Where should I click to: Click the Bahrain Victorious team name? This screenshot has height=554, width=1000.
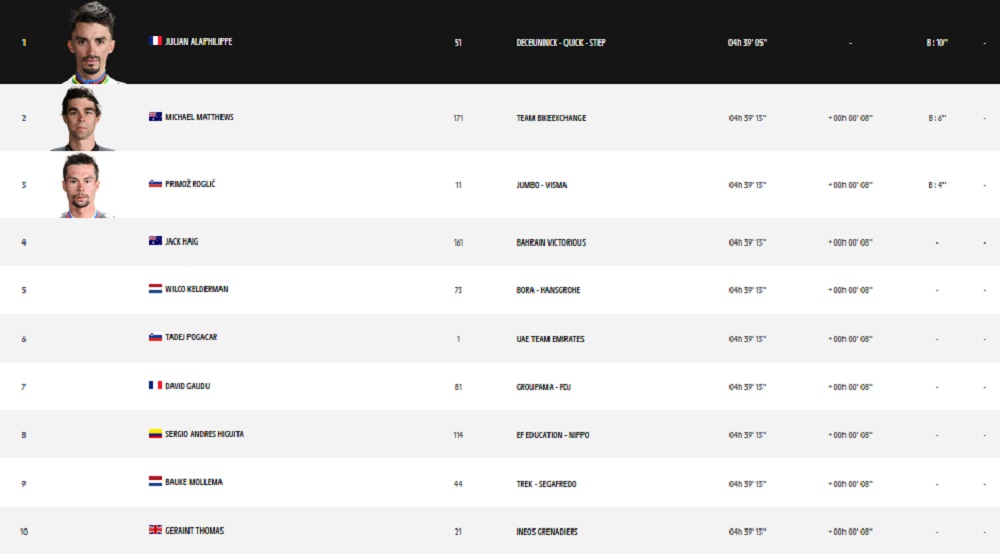pyautogui.click(x=551, y=242)
